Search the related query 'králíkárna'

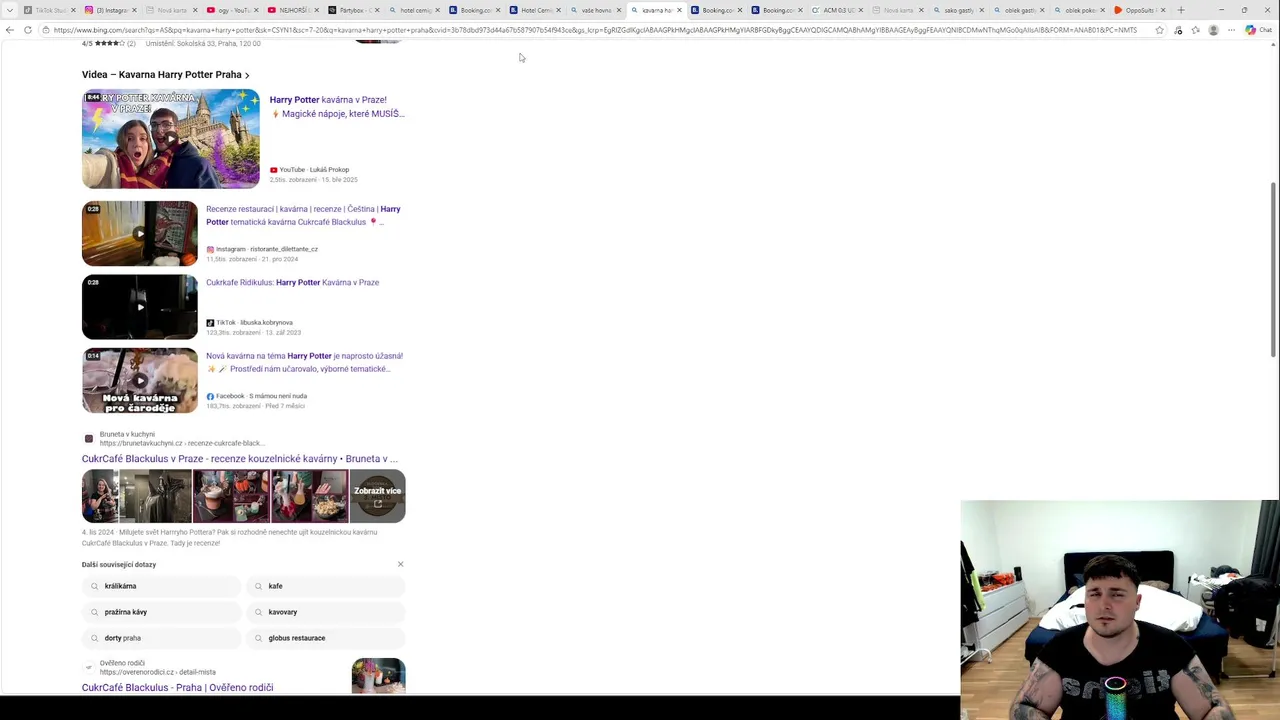[x=162, y=586]
